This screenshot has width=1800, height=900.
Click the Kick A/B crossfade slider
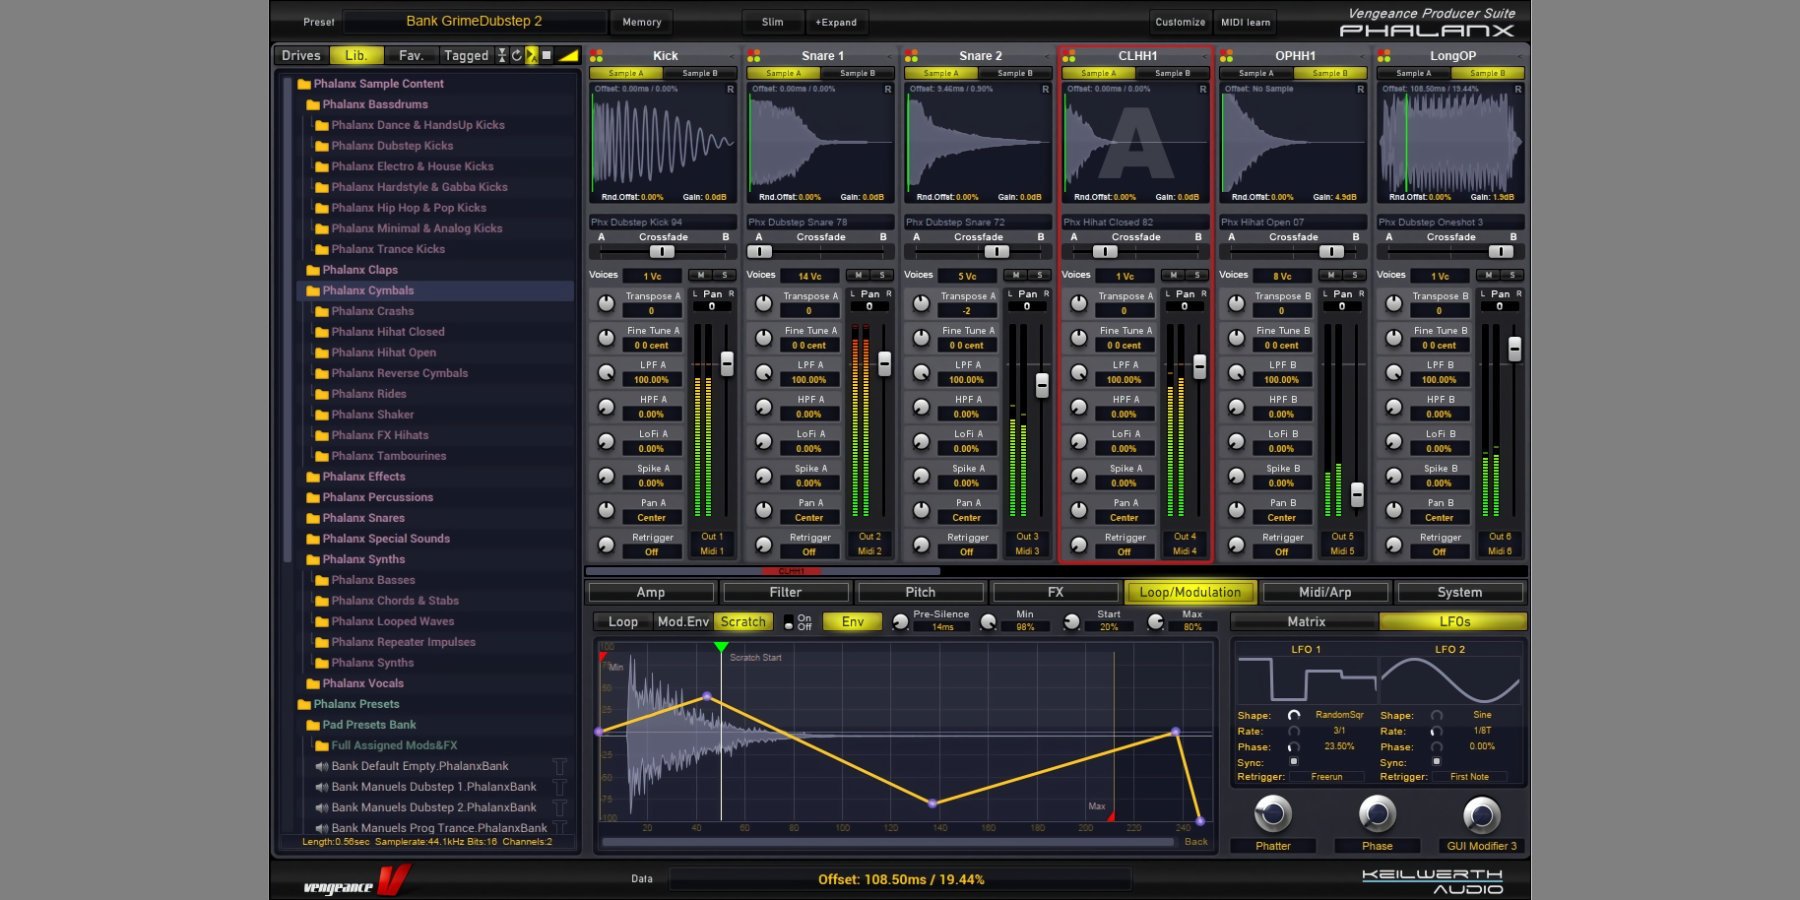pos(662,252)
